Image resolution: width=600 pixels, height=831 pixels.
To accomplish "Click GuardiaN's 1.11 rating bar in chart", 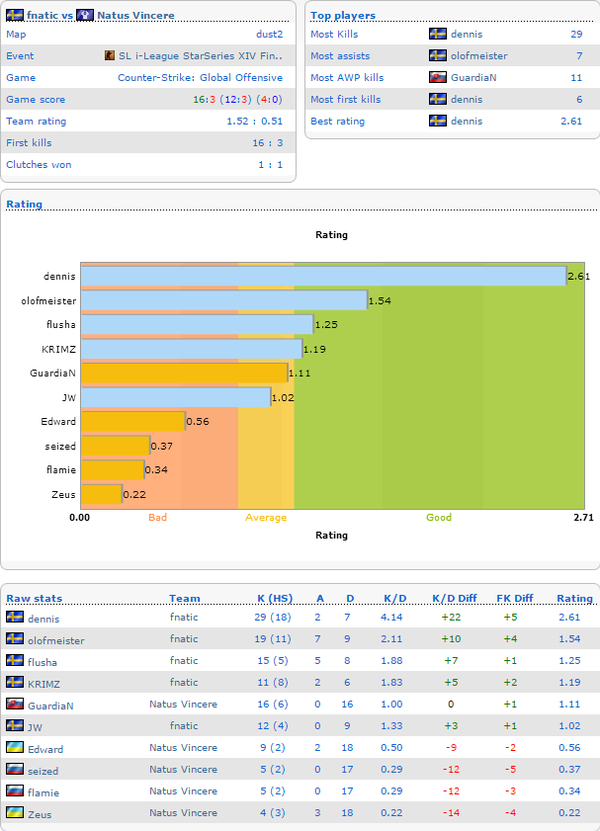I will (184, 373).
